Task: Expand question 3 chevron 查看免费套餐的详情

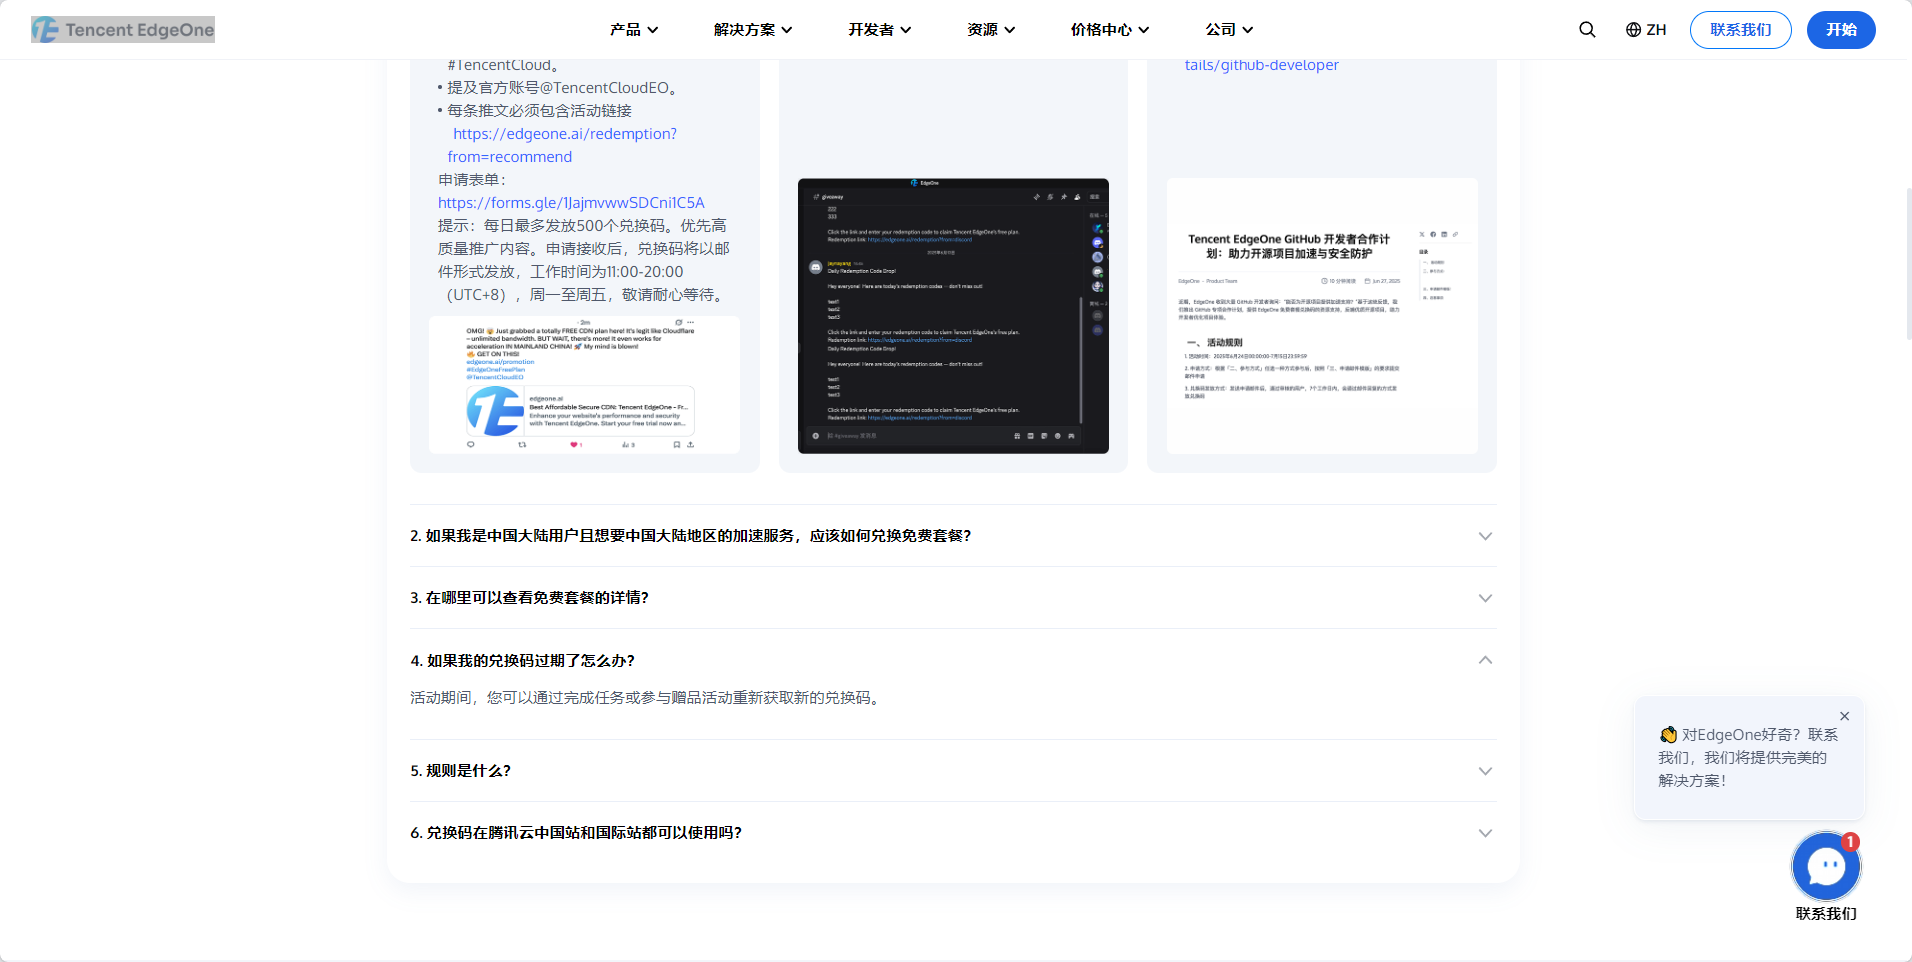Action: 1485,598
